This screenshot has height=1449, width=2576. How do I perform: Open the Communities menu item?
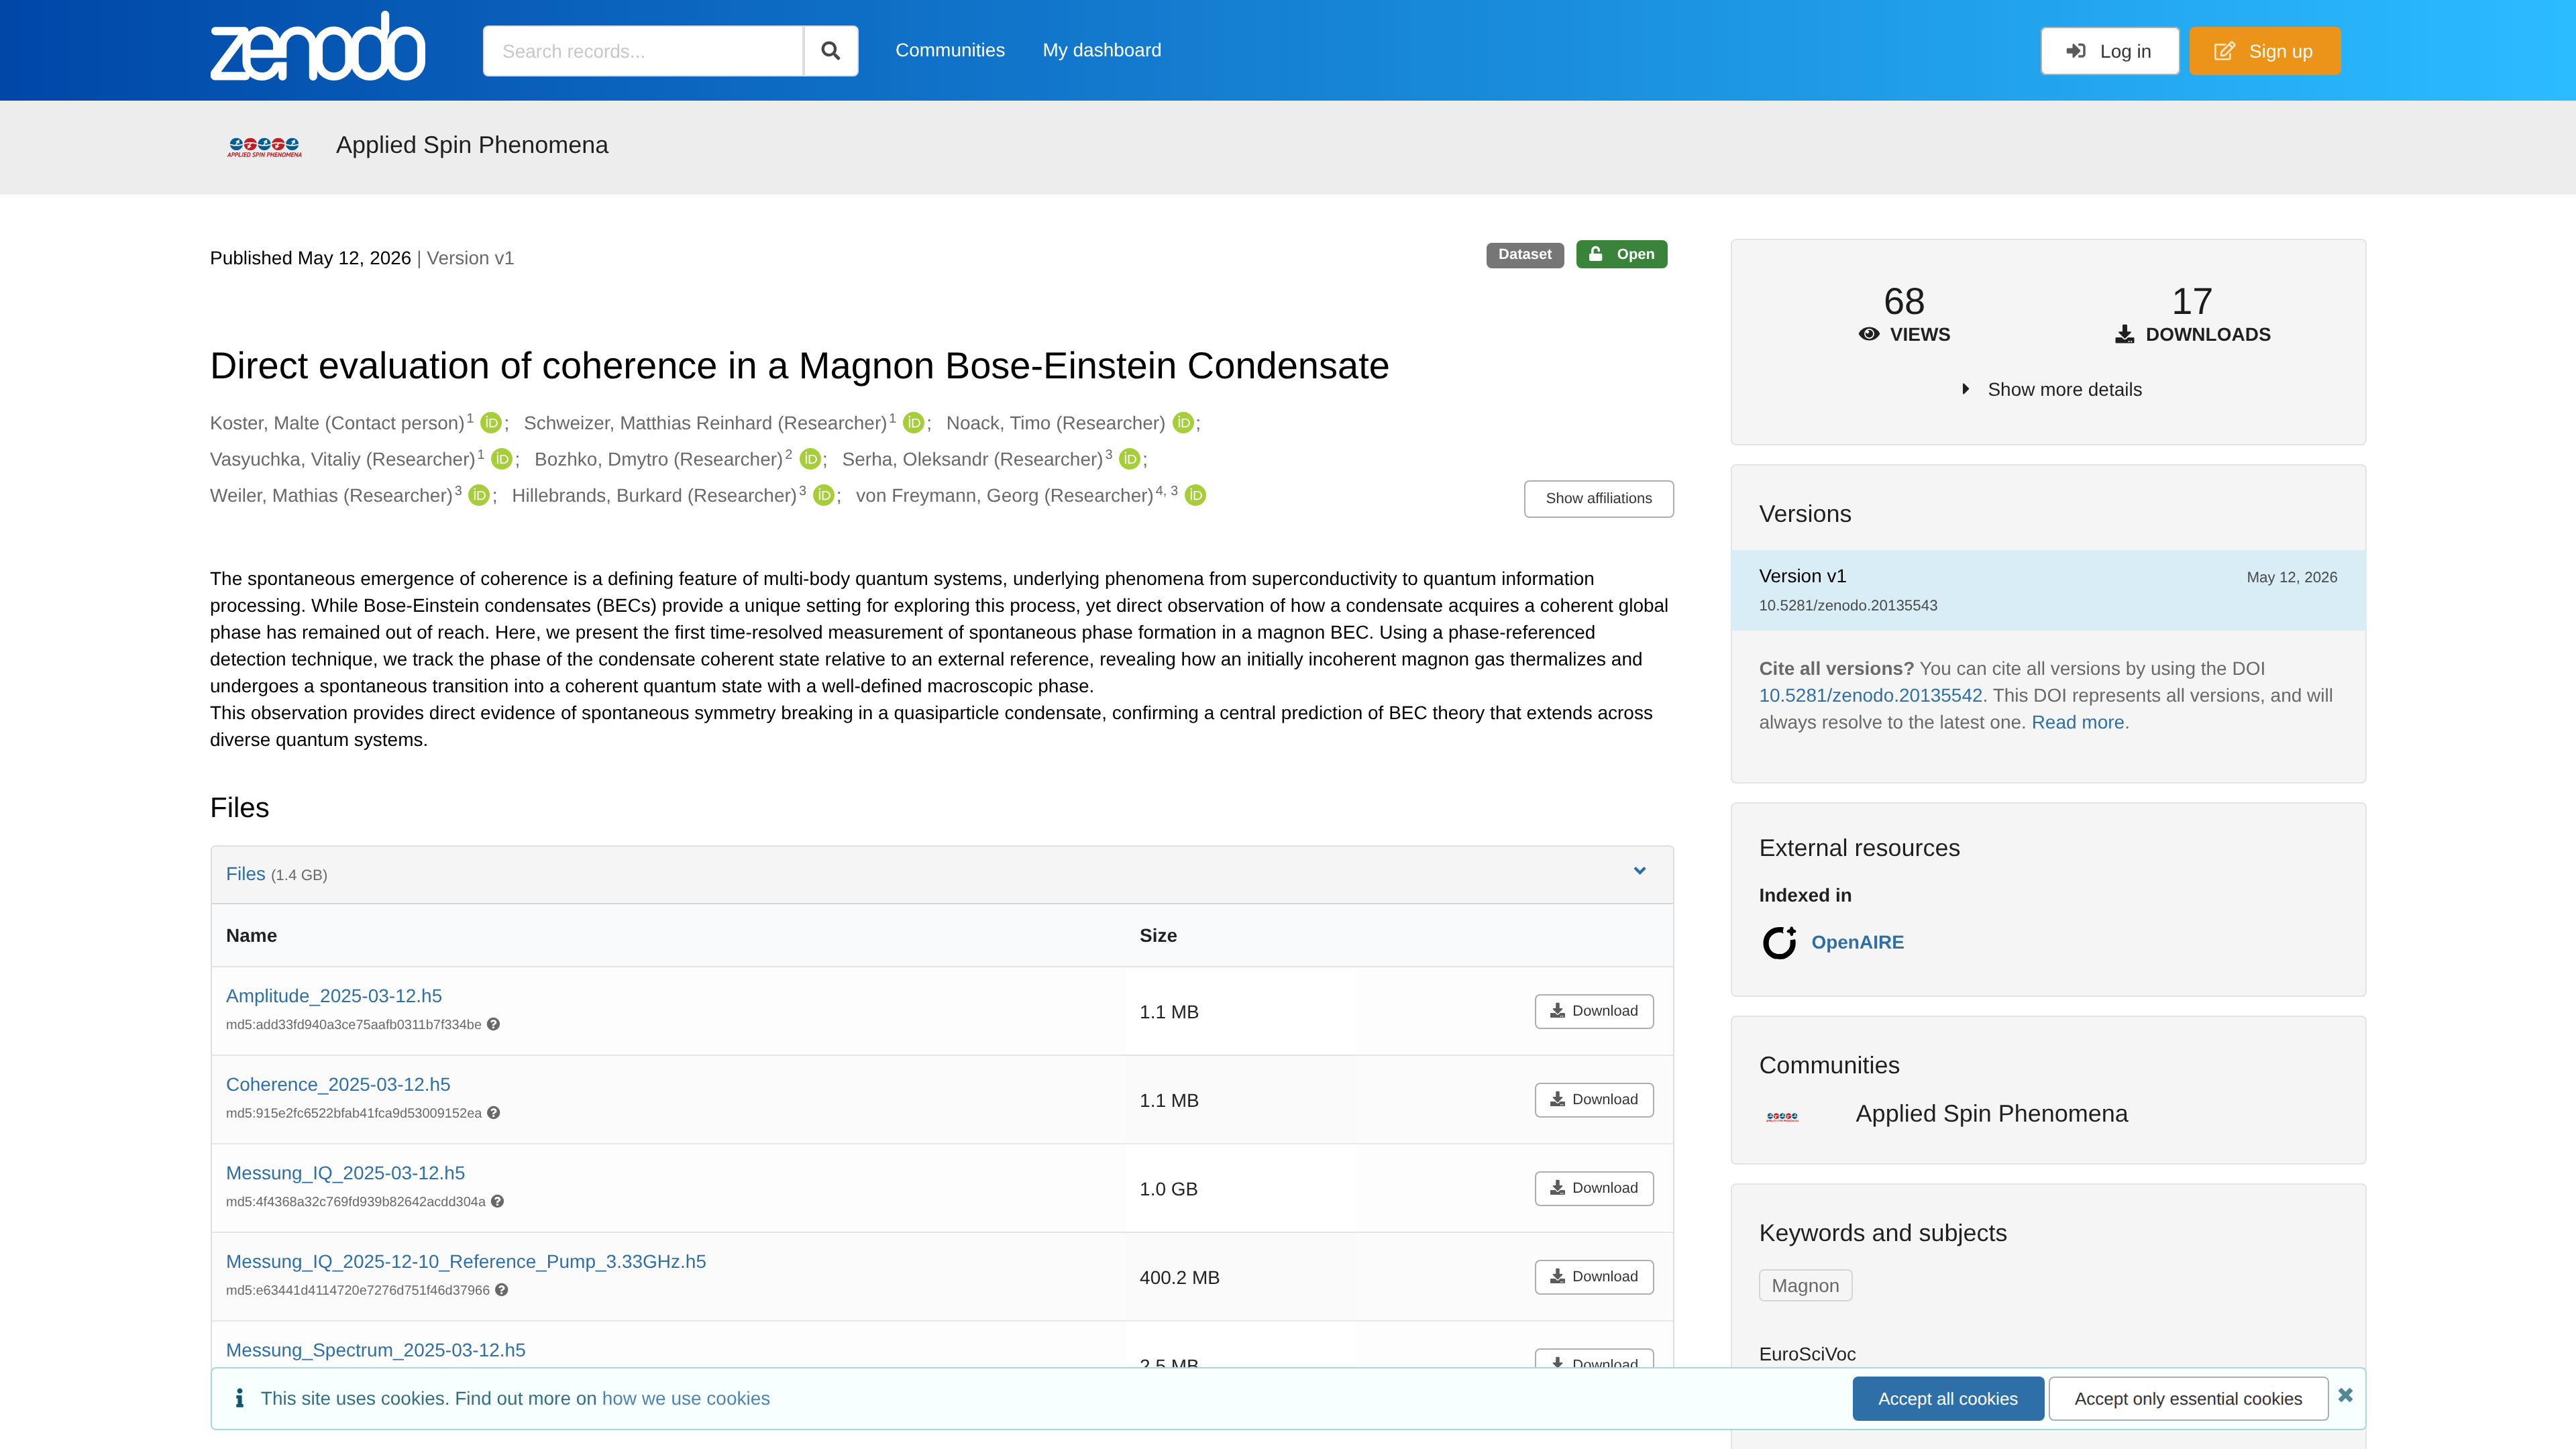click(949, 50)
